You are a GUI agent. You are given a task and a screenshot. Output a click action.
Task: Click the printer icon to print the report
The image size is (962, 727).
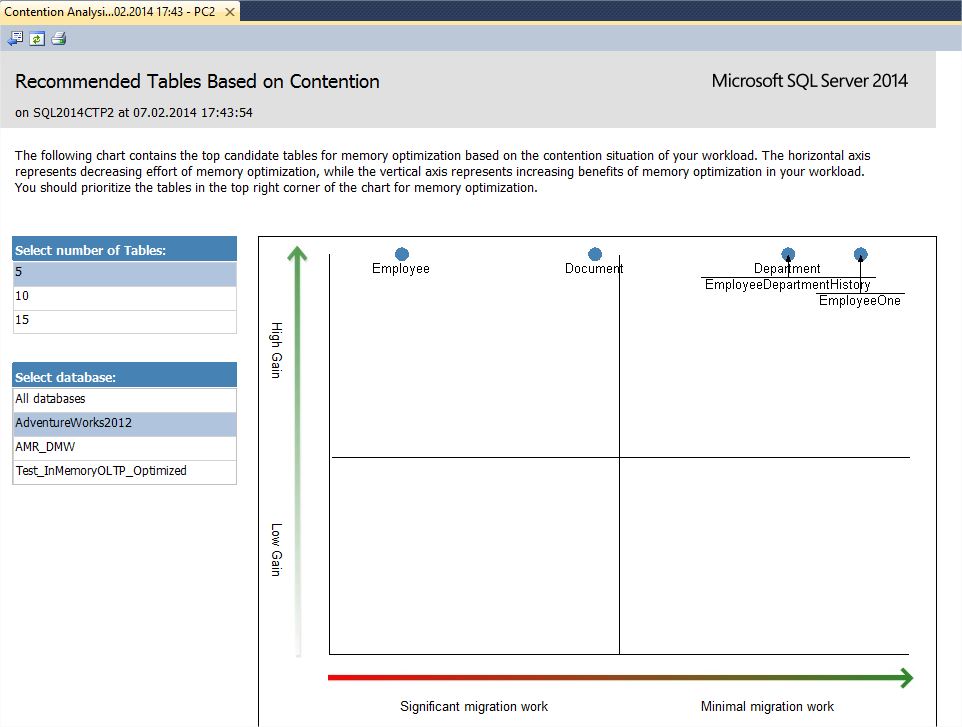[58, 39]
